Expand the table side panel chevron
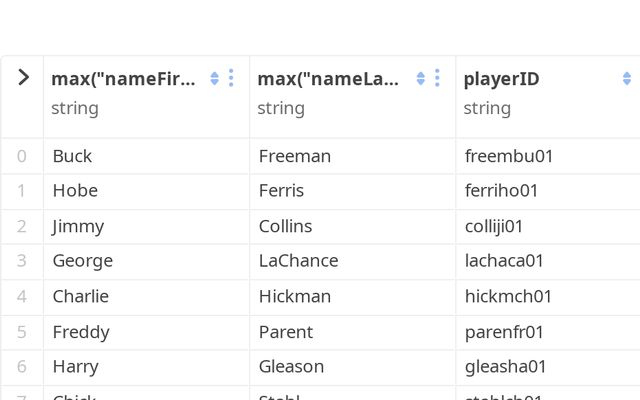The width and height of the screenshot is (640, 400). pyautogui.click(x=23, y=78)
